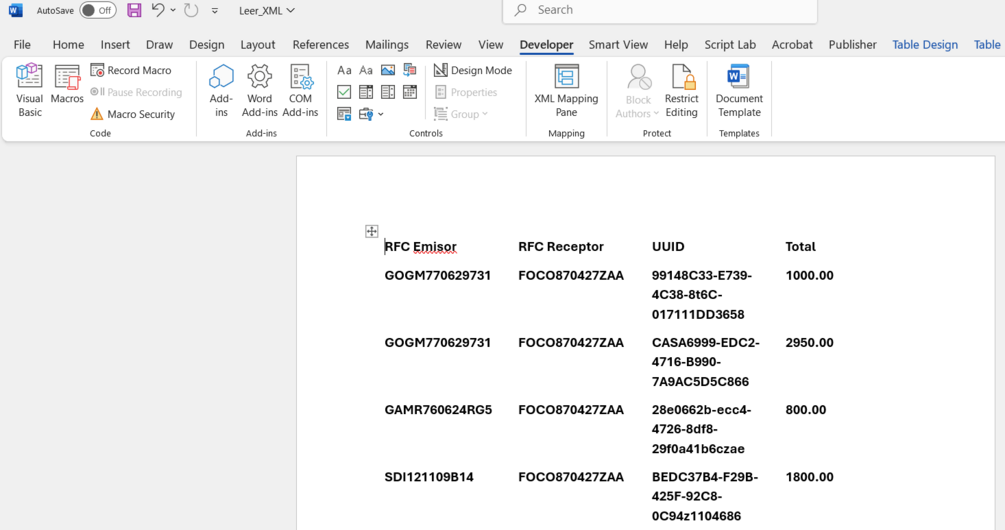Viewport: 1005px width, 530px height.
Task: Open the File tab
Action: (22, 45)
